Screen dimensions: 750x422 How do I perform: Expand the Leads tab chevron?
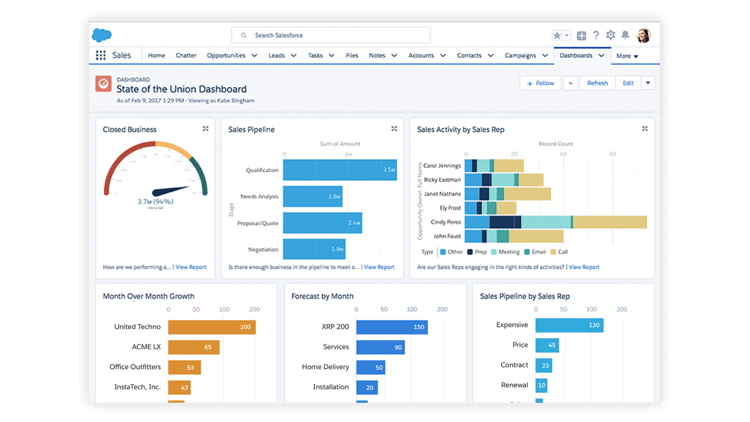[x=294, y=56]
